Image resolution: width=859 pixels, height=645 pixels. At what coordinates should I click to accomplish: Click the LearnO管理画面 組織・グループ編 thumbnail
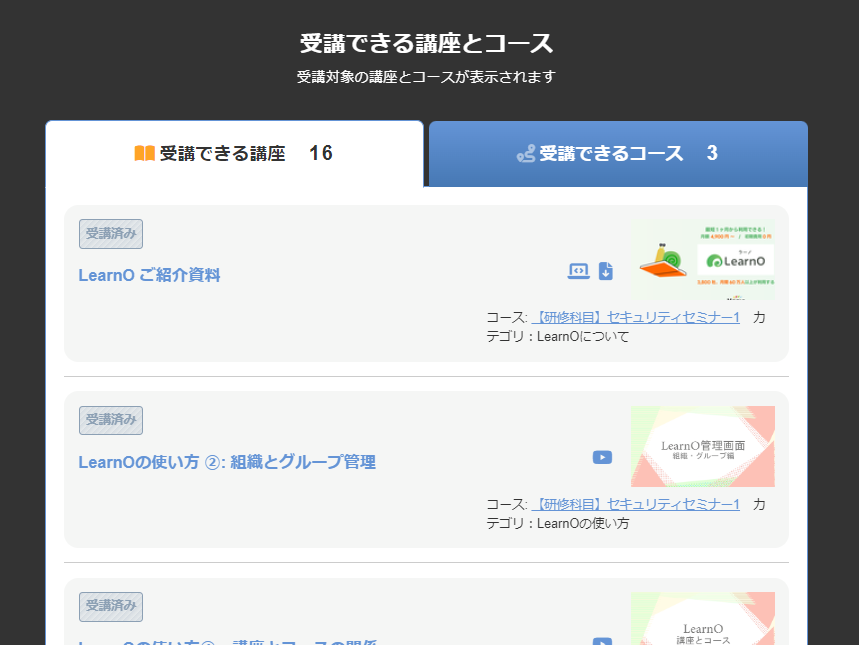(x=703, y=447)
